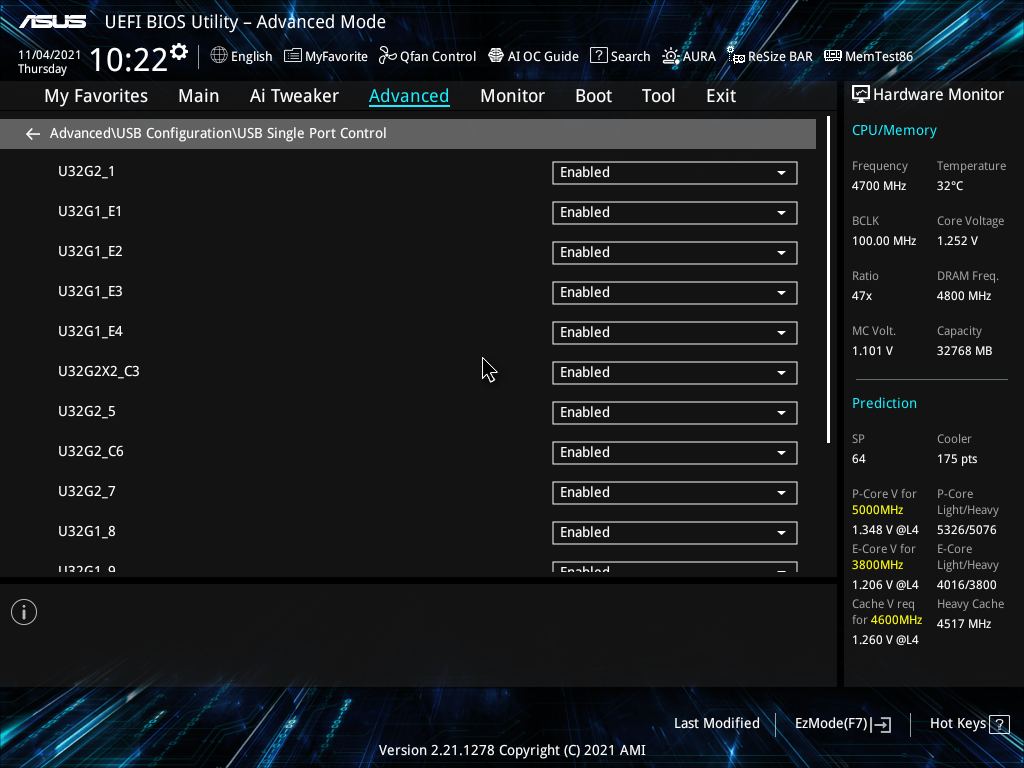Image resolution: width=1024 pixels, height=768 pixels.
Task: Open the U32G2_5 Enabled dropdown
Action: [675, 413]
